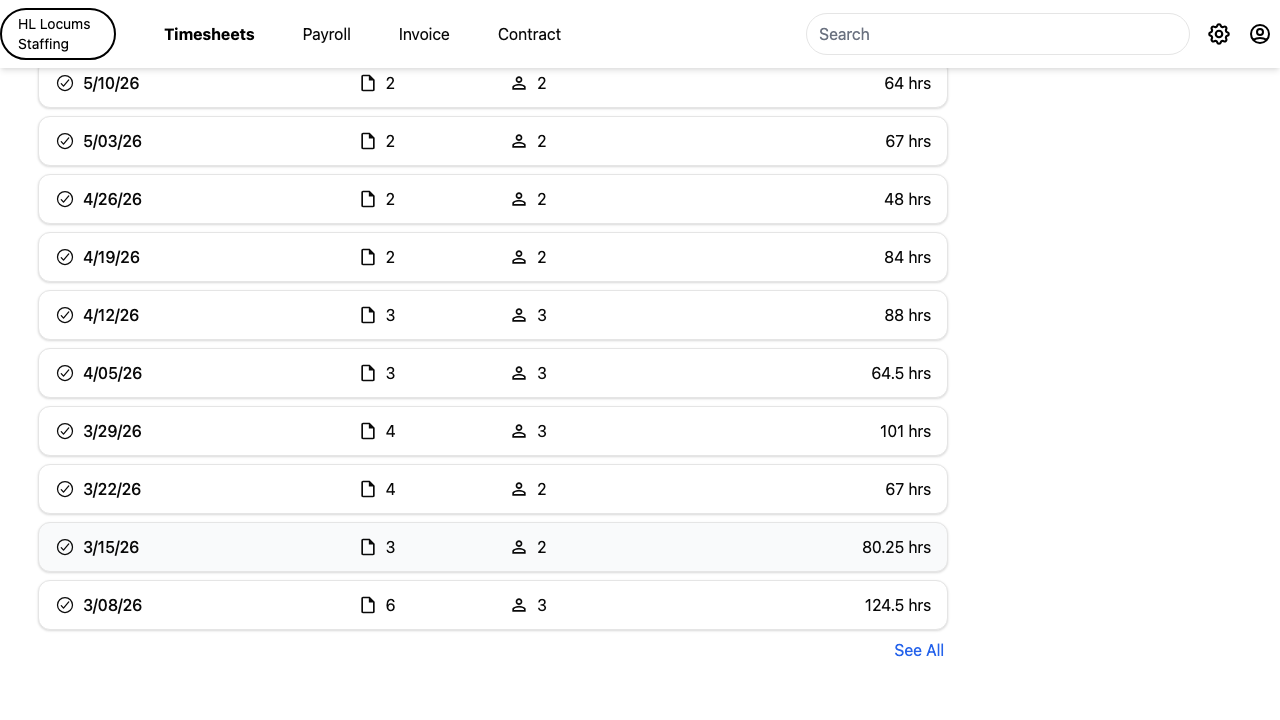Image resolution: width=1280 pixels, height=720 pixels.
Task: Click the 84 hrs total
Action: pyautogui.click(x=908, y=257)
